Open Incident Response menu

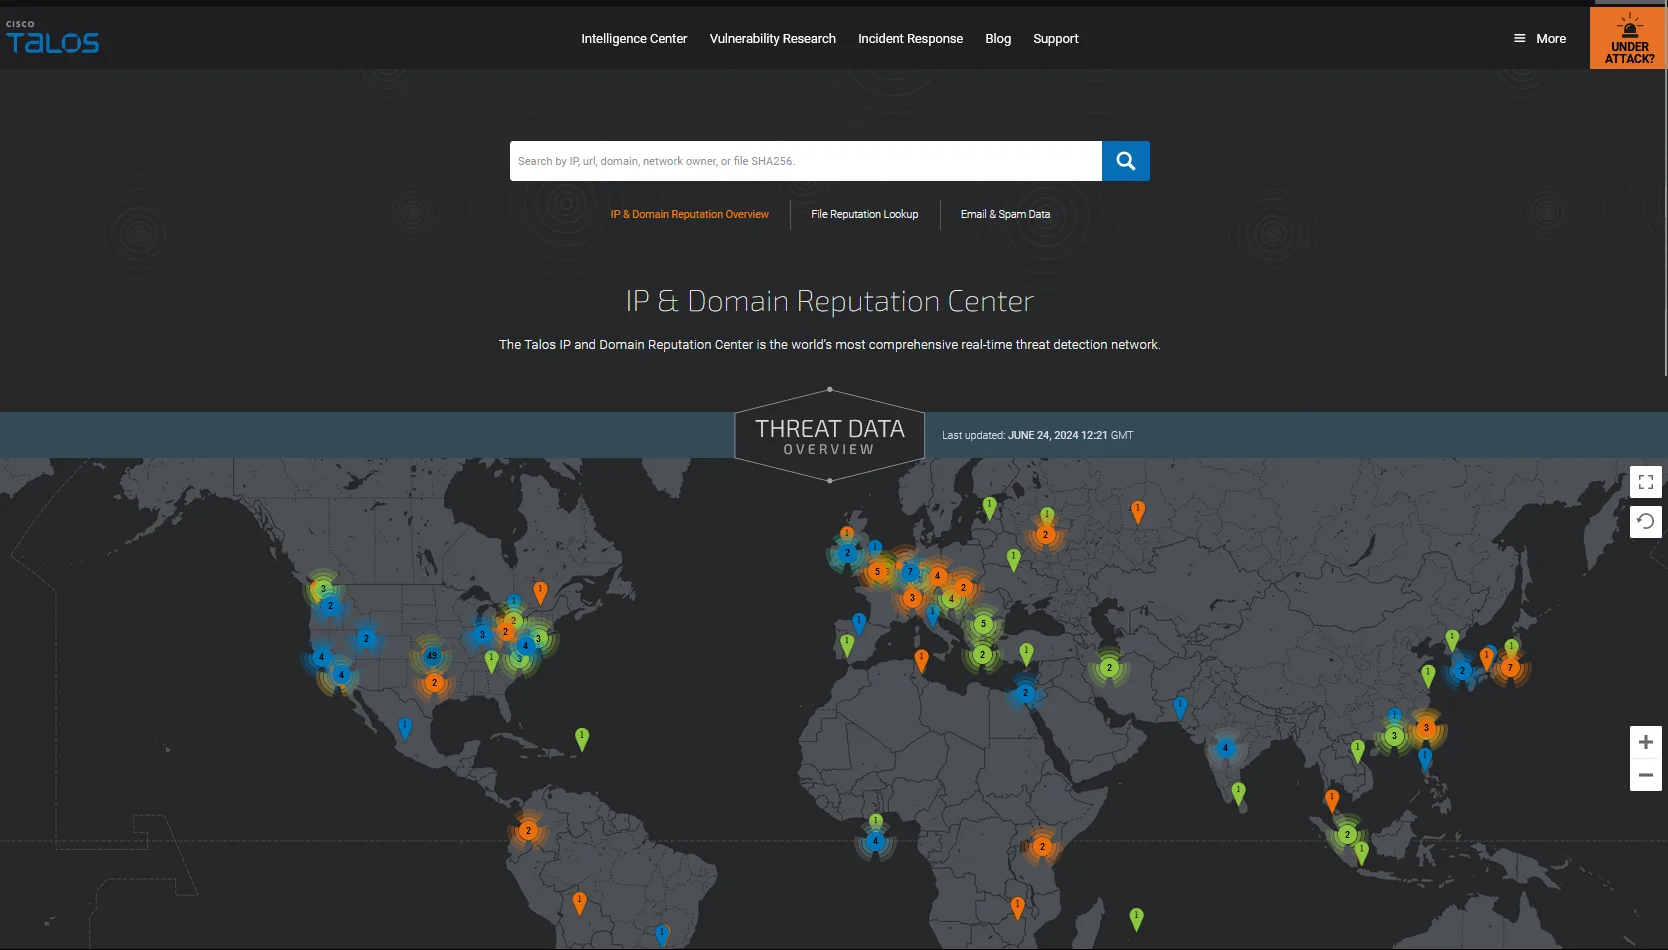910,39
